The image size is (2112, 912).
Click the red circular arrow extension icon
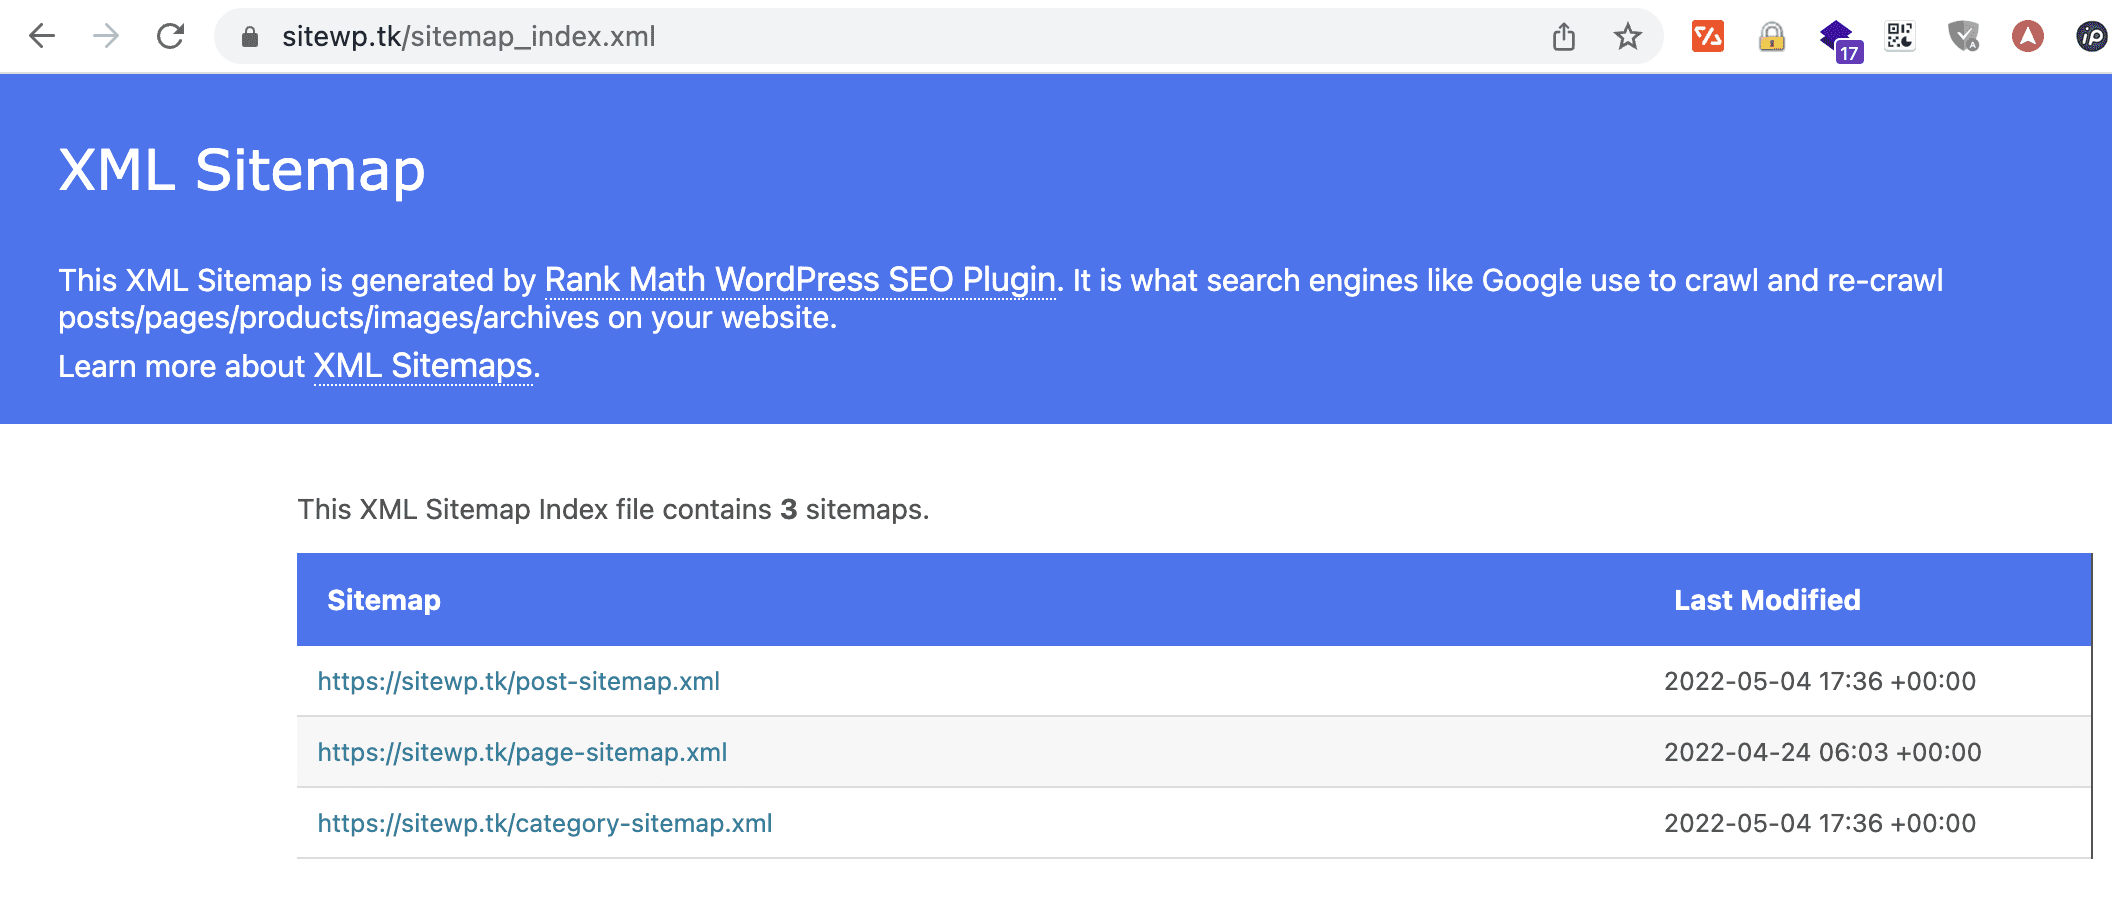(2028, 36)
